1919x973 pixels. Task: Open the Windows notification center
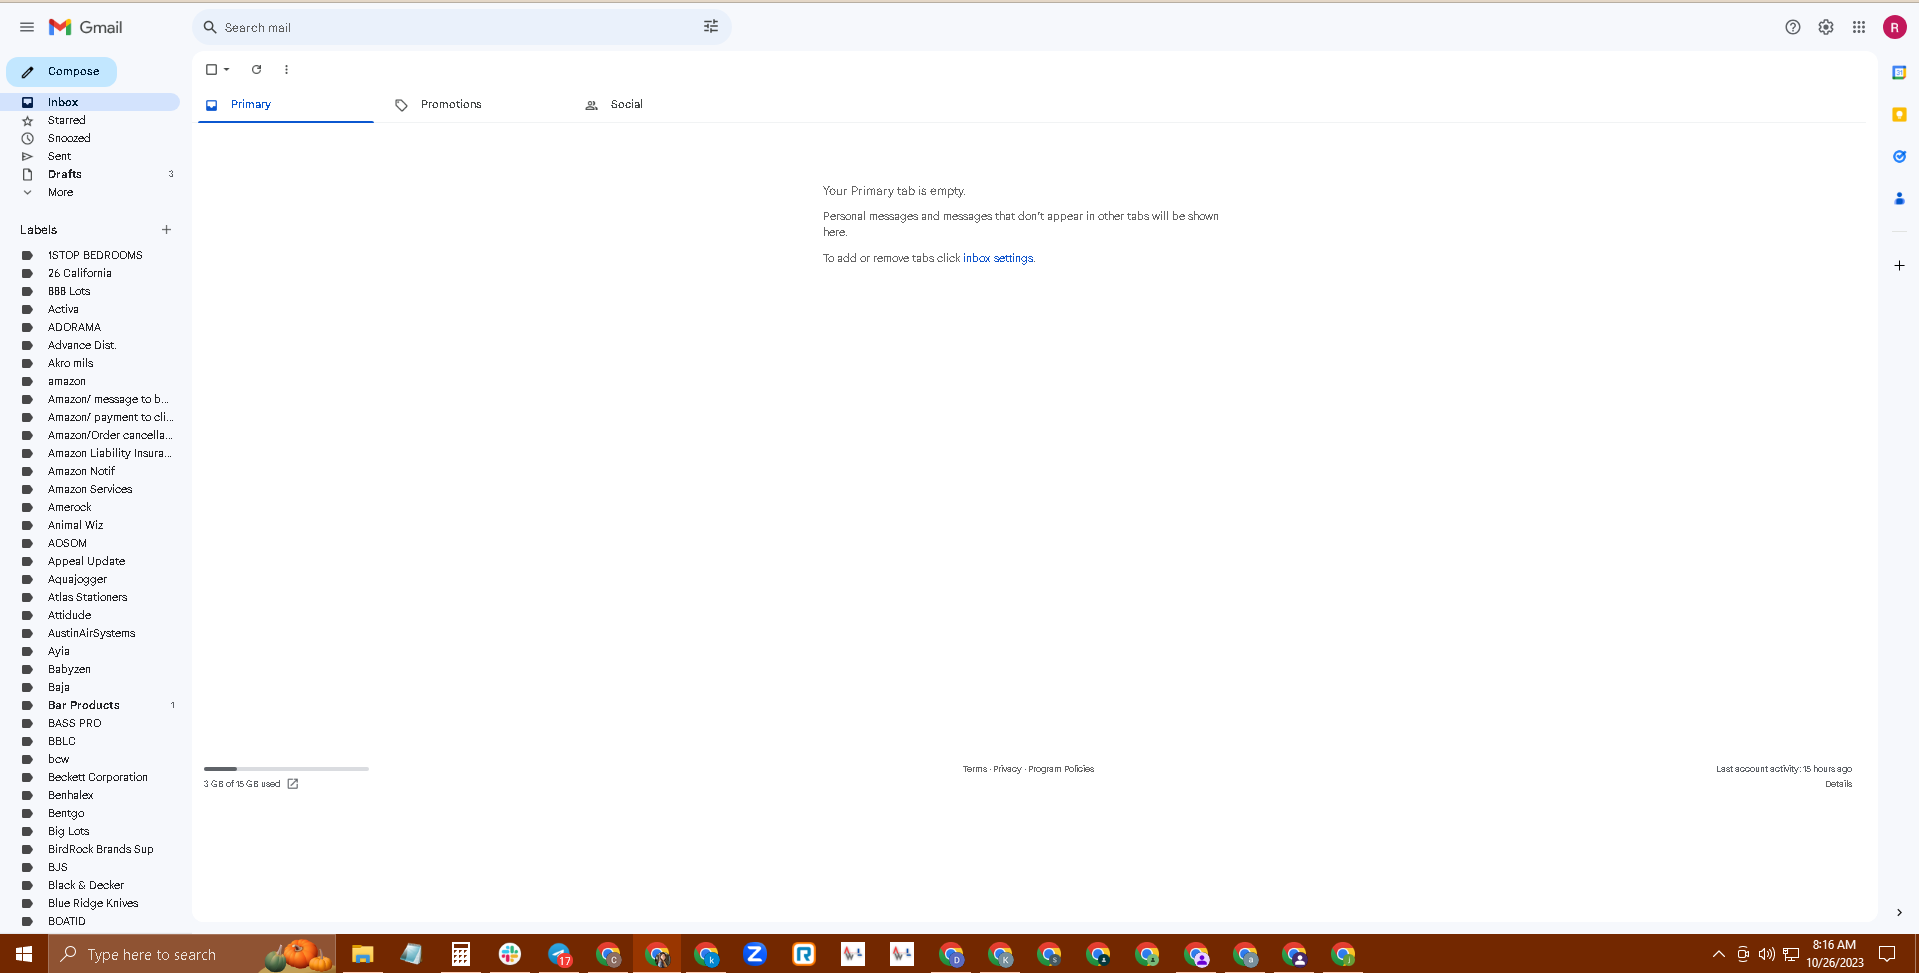[x=1887, y=954]
